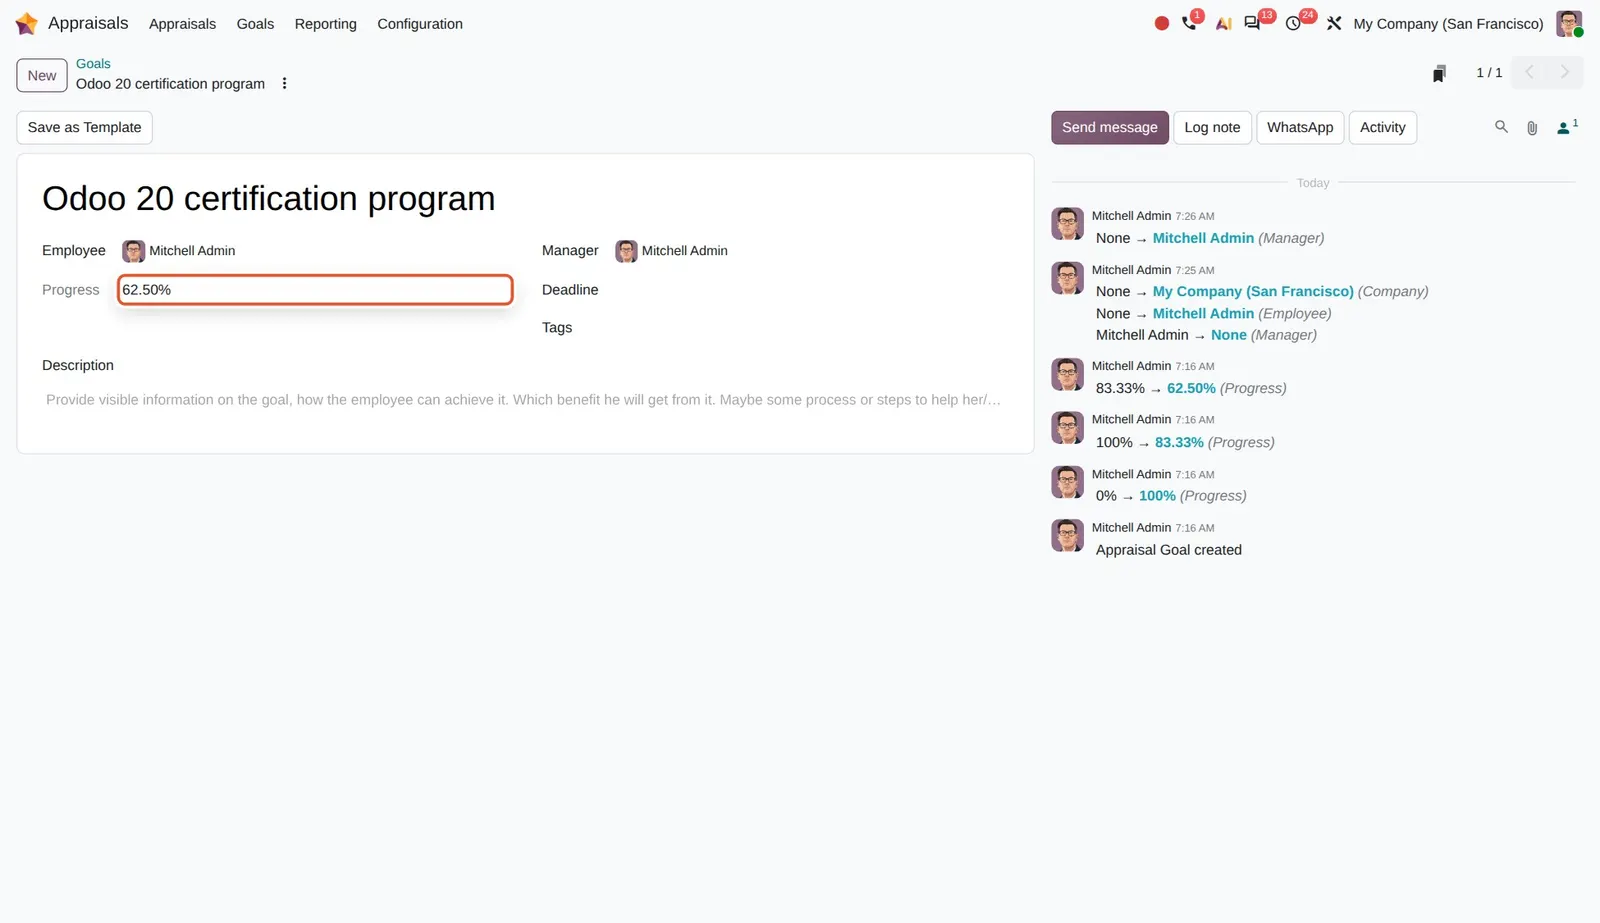Click Employee Mitchell Admin avatar
The height and width of the screenshot is (923, 1600).
pos(133,251)
